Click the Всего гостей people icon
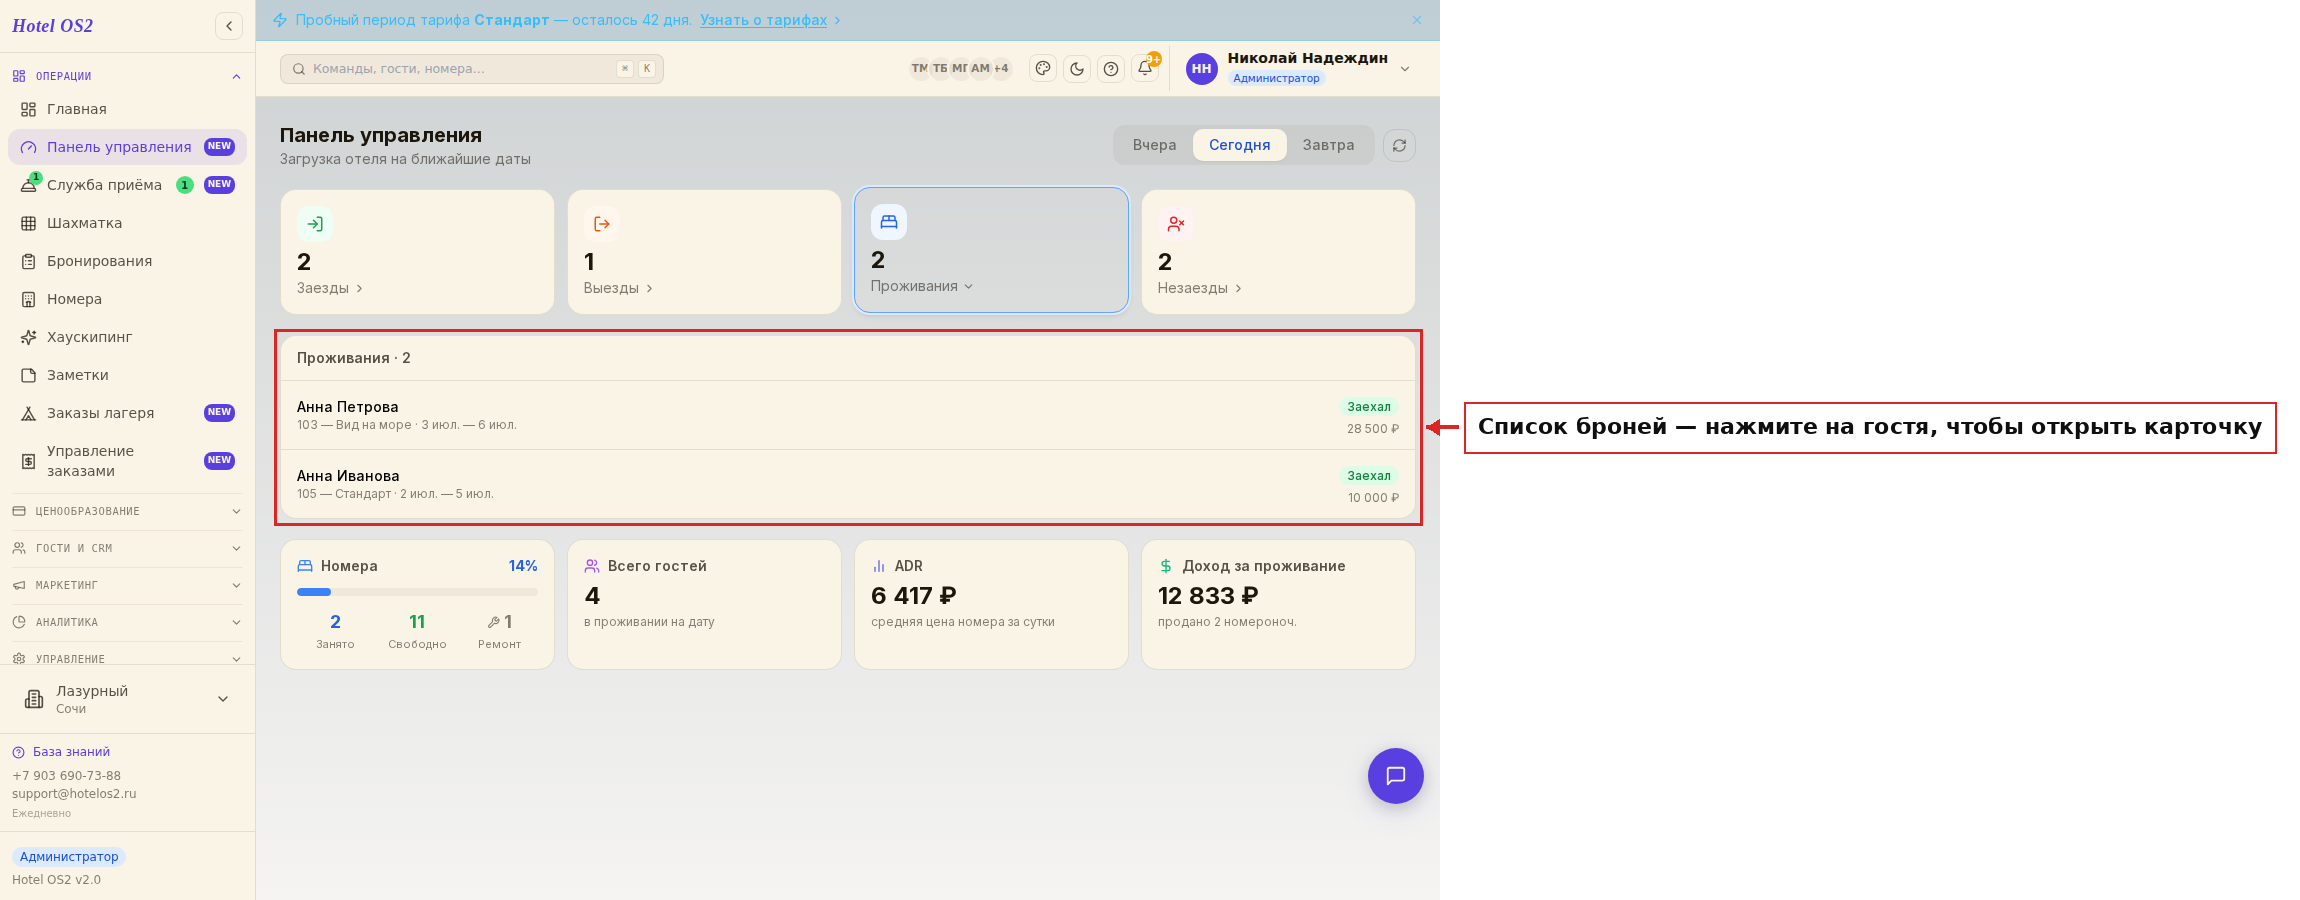 [x=592, y=566]
